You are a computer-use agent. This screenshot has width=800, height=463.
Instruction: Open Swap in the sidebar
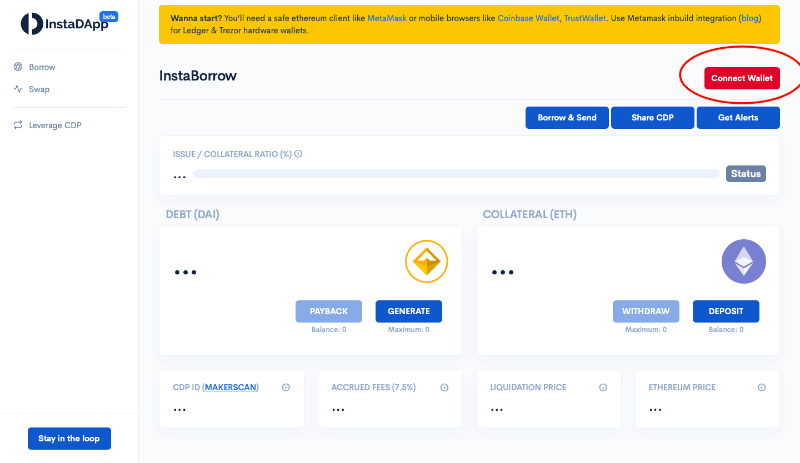(x=38, y=89)
